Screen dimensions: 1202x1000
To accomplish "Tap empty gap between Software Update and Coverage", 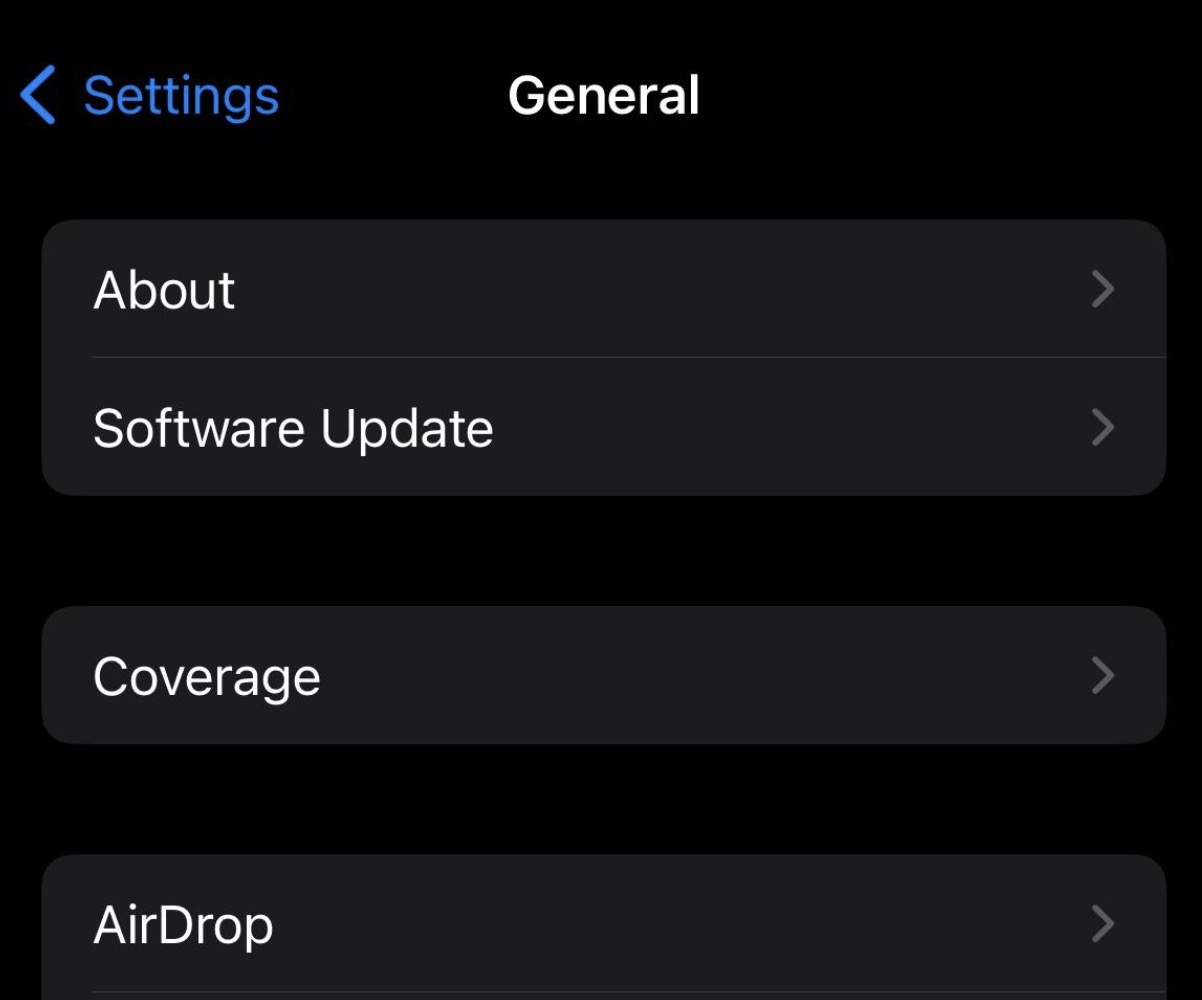I will pos(600,550).
